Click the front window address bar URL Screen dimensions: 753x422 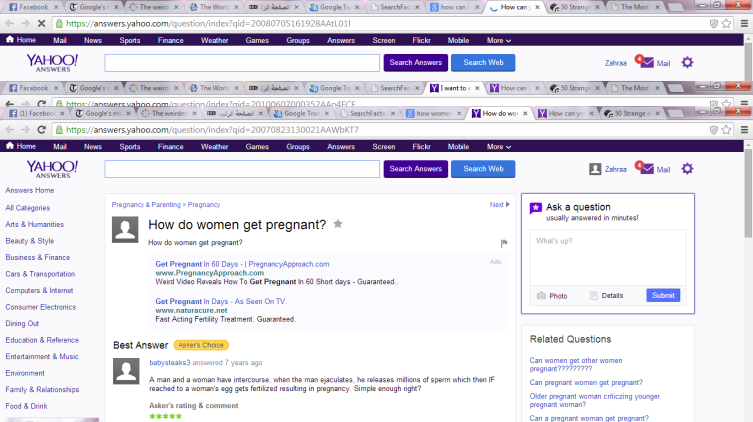click(x=212, y=130)
